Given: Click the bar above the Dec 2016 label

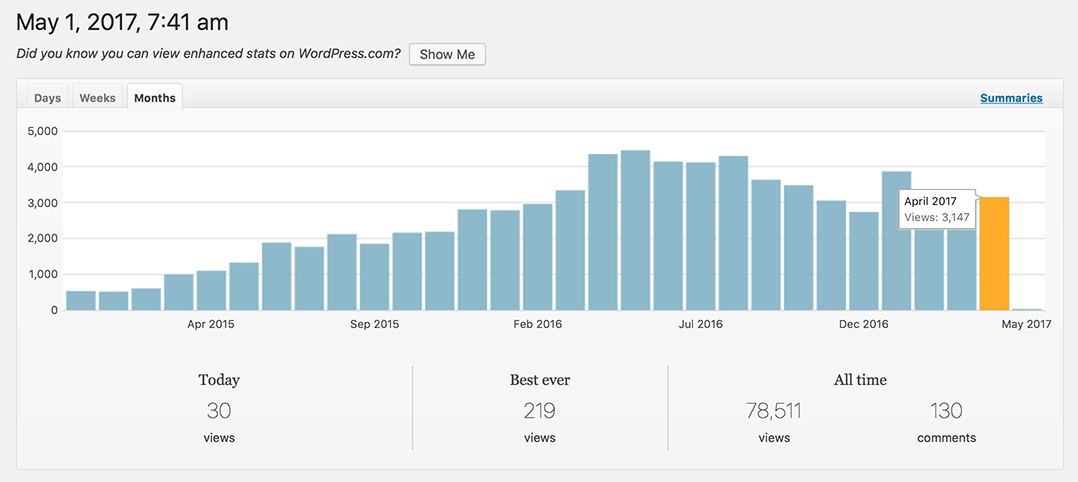Looking at the screenshot, I should tap(864, 261).
